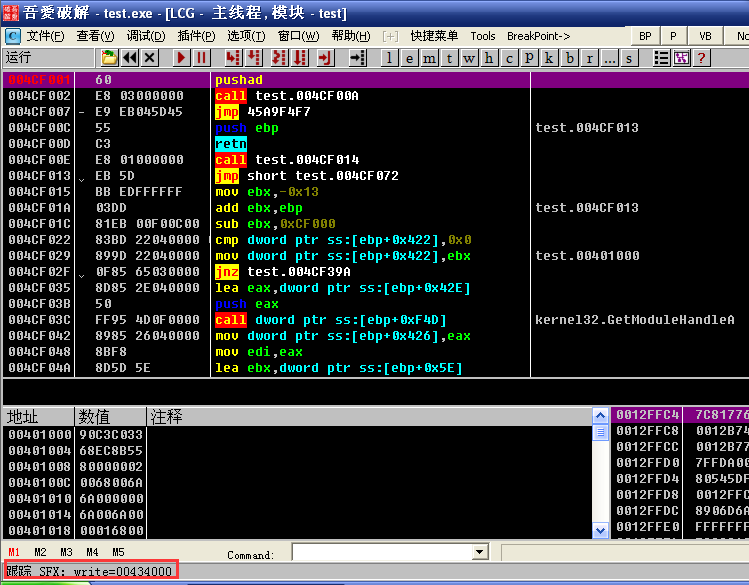
Task: Open Call stack with 'k' button
Action: click(549, 58)
